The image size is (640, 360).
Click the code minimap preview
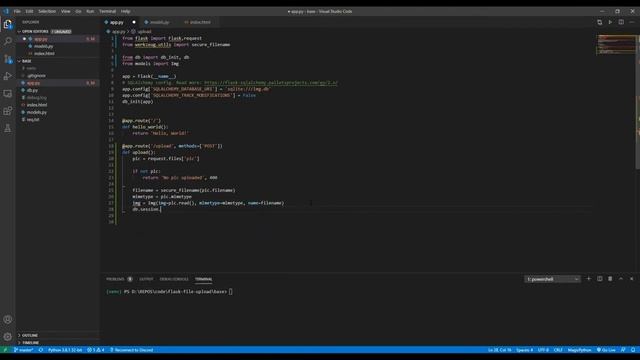pyautogui.click(x=616, y=45)
